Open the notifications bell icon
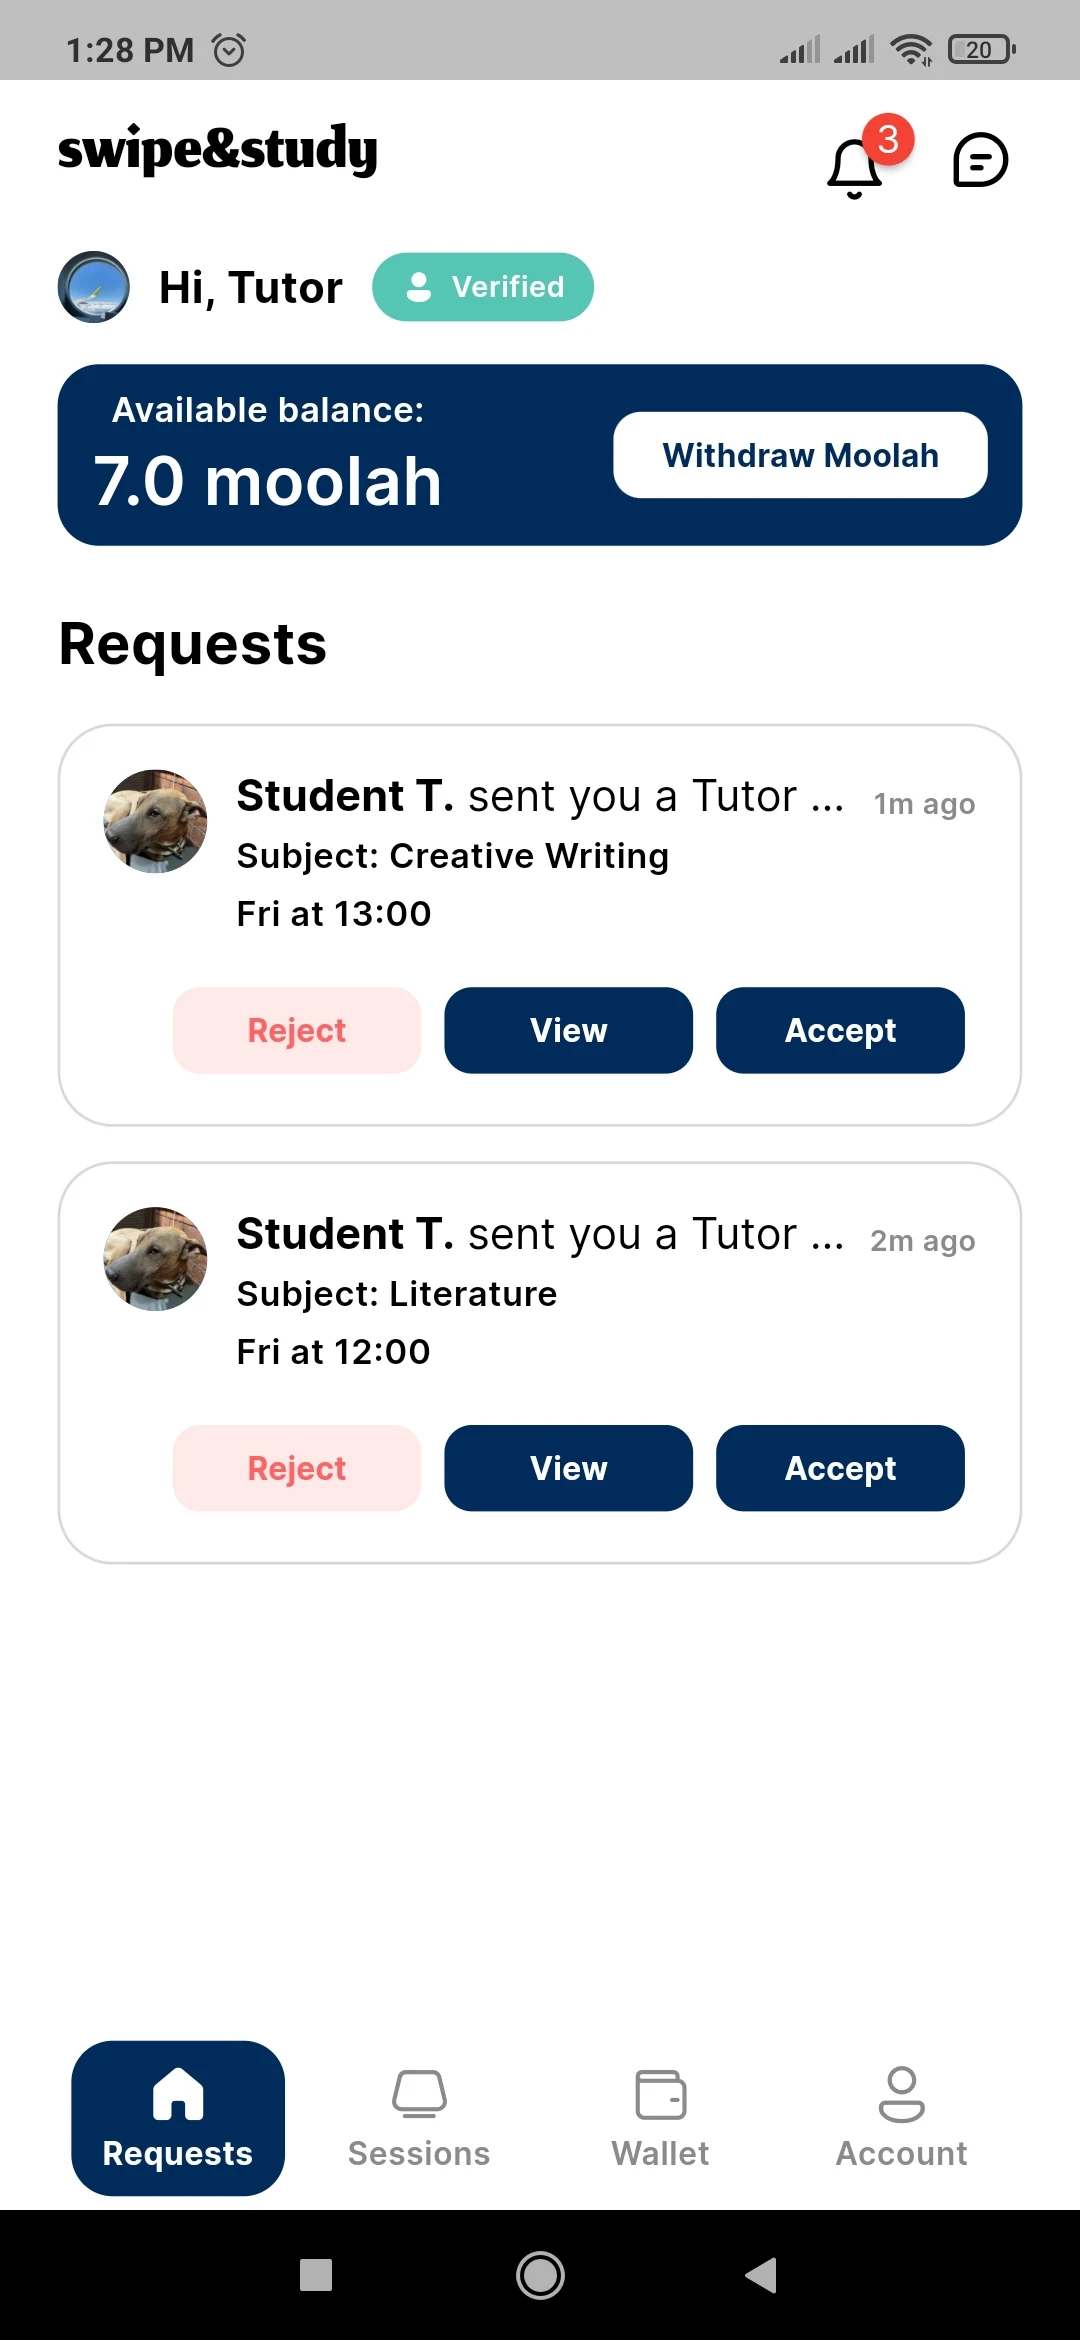 (856, 165)
